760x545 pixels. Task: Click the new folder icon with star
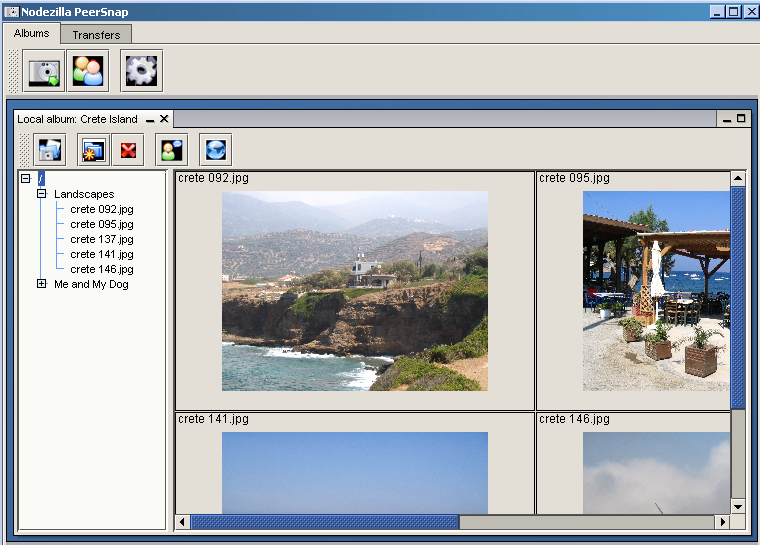93,150
